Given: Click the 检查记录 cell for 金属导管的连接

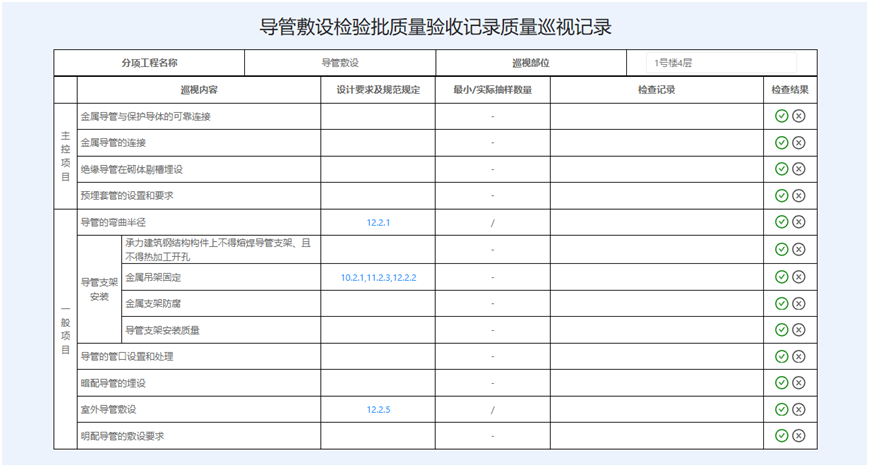Looking at the screenshot, I should [656, 143].
